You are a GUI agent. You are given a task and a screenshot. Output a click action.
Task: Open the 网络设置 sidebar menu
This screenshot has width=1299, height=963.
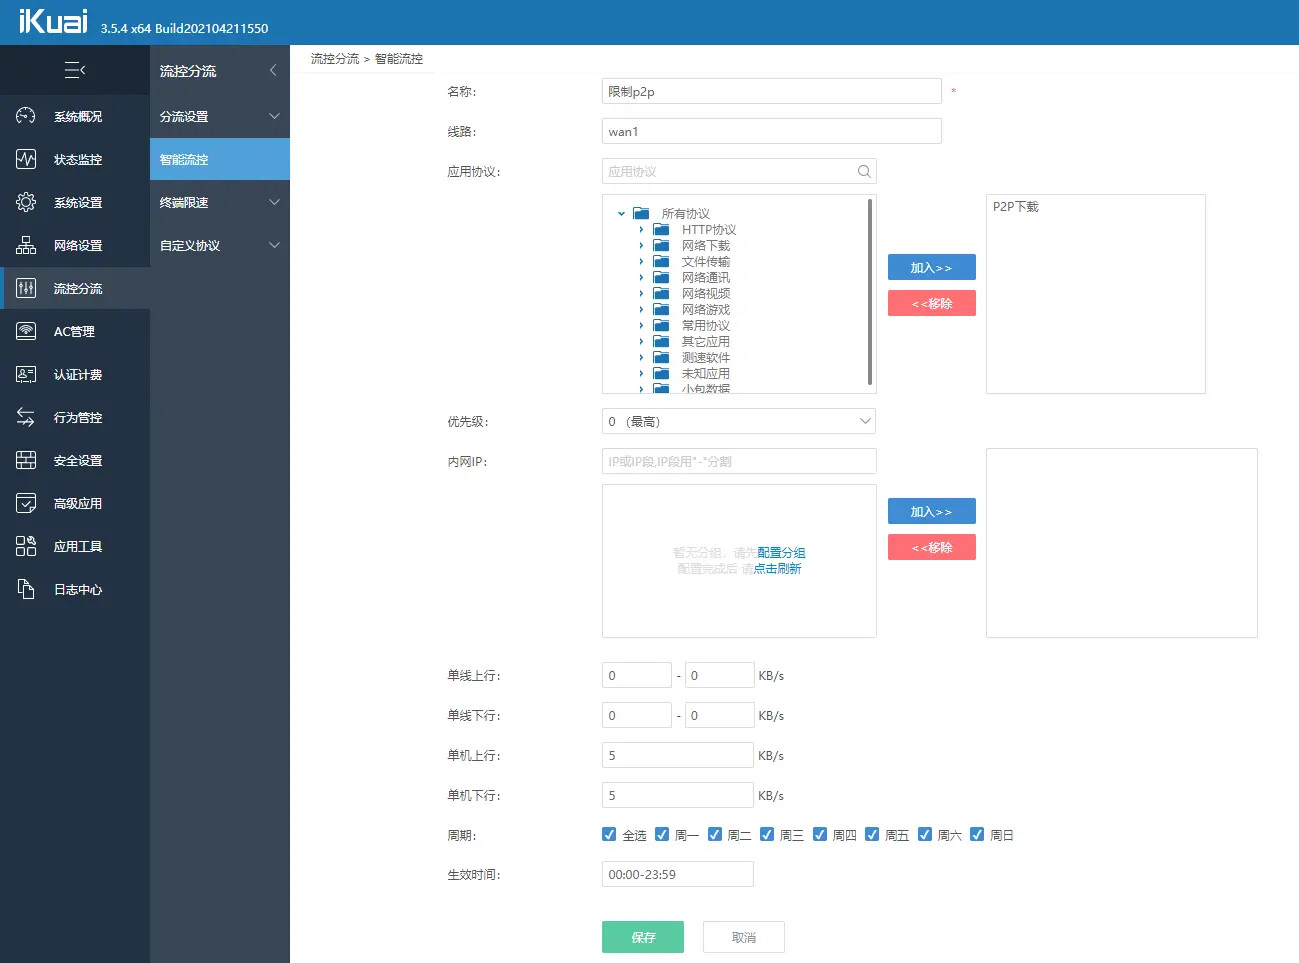point(75,245)
